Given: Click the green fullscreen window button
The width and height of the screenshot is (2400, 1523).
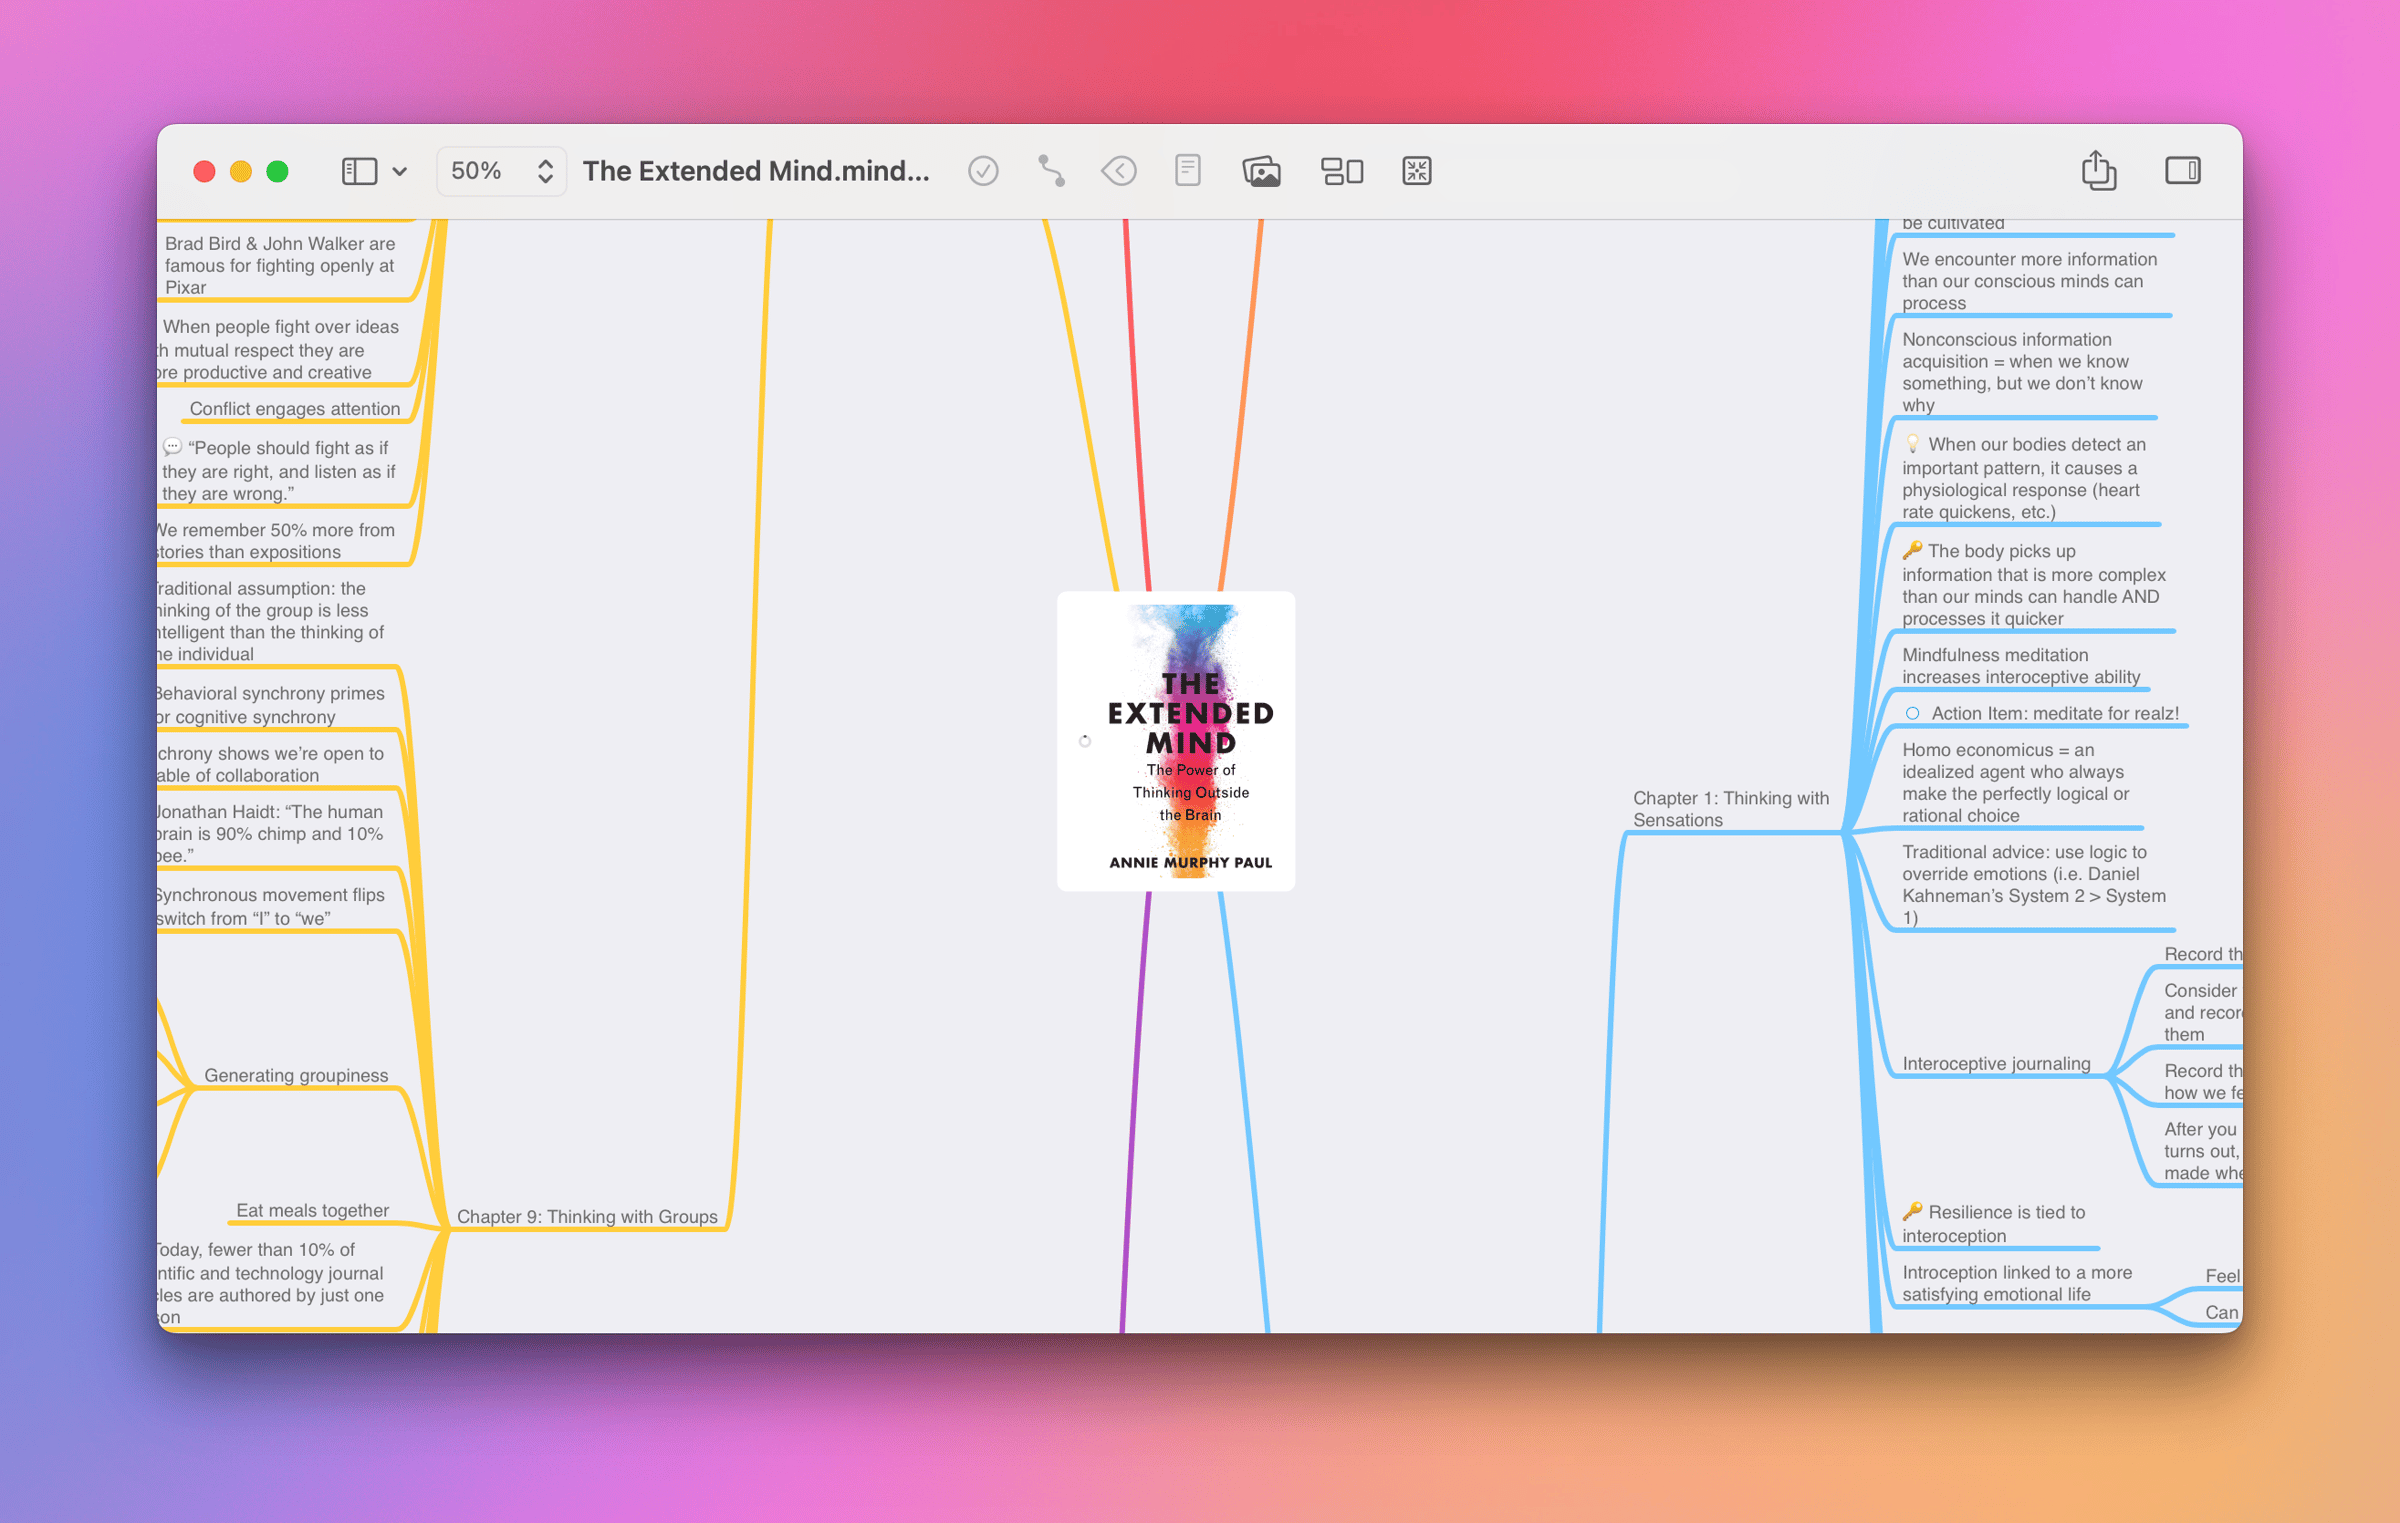Looking at the screenshot, I should pyautogui.click(x=278, y=171).
